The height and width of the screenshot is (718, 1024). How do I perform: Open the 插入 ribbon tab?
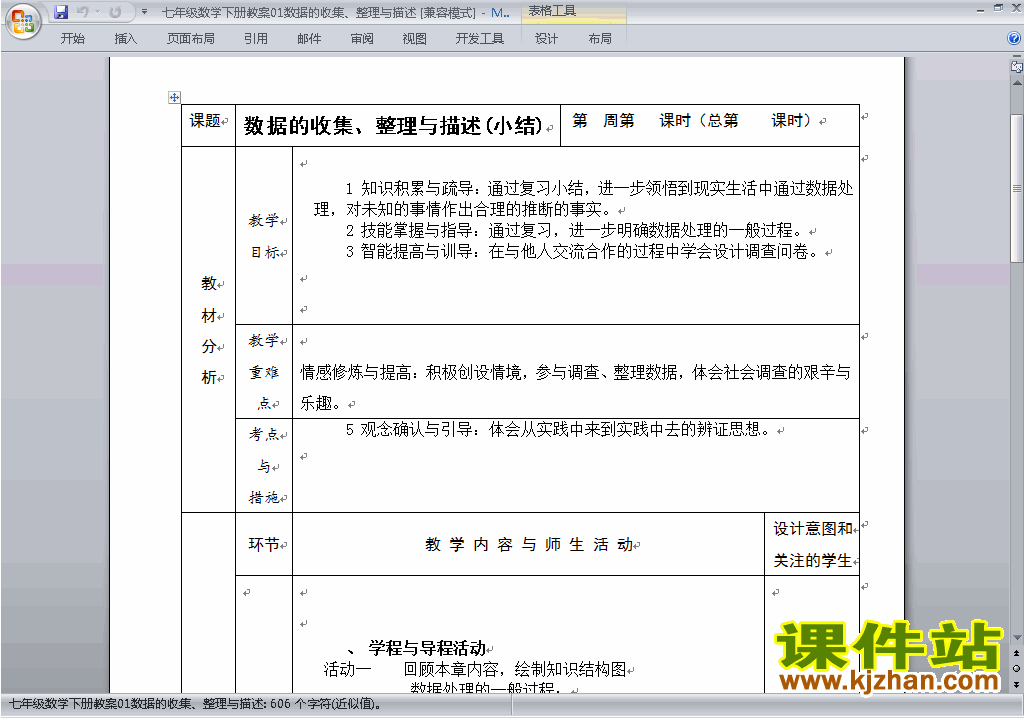point(125,39)
